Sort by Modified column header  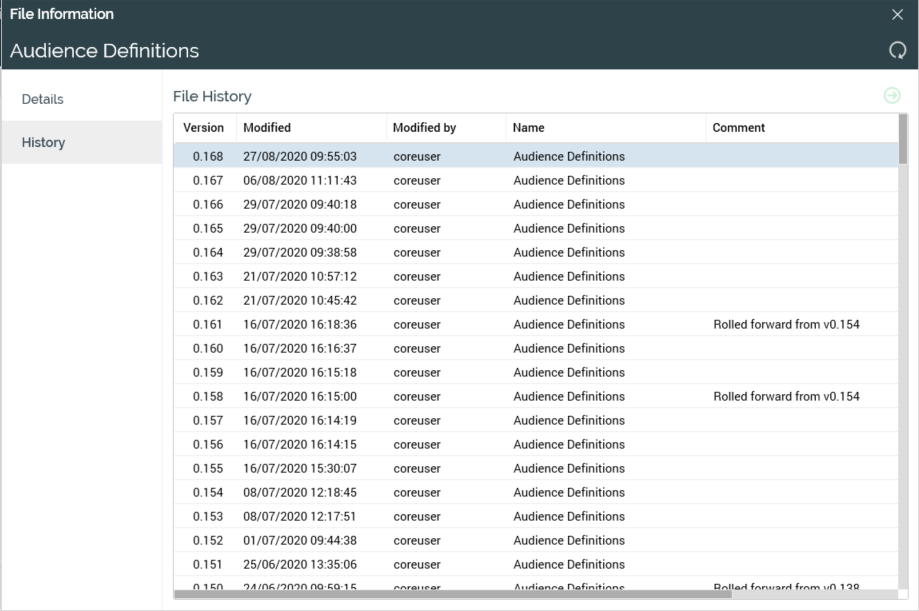[x=267, y=128]
